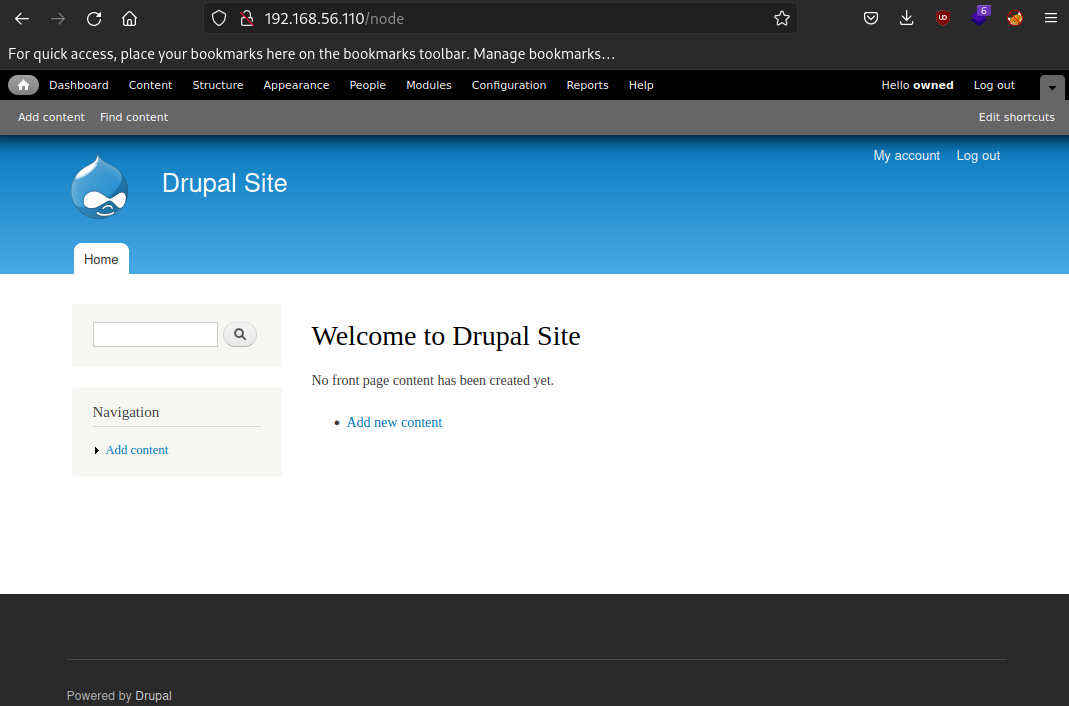The image size is (1069, 706).
Task: Expand the admin toolbar dropdown arrow
Action: click(x=1051, y=88)
